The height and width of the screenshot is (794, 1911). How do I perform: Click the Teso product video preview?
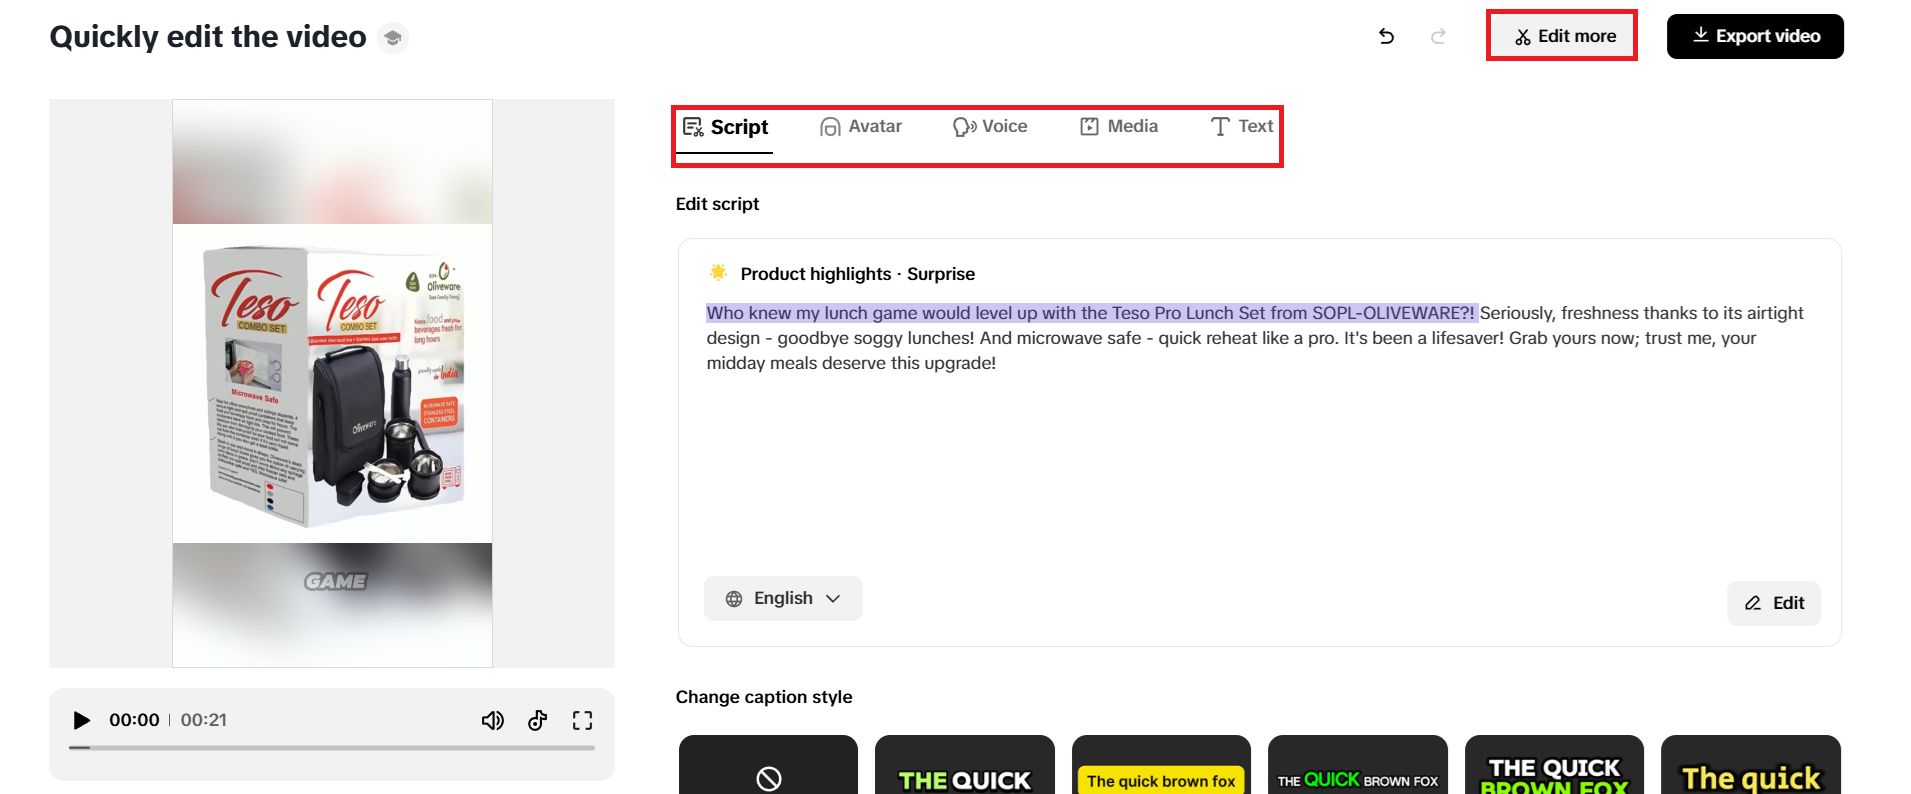coord(332,383)
